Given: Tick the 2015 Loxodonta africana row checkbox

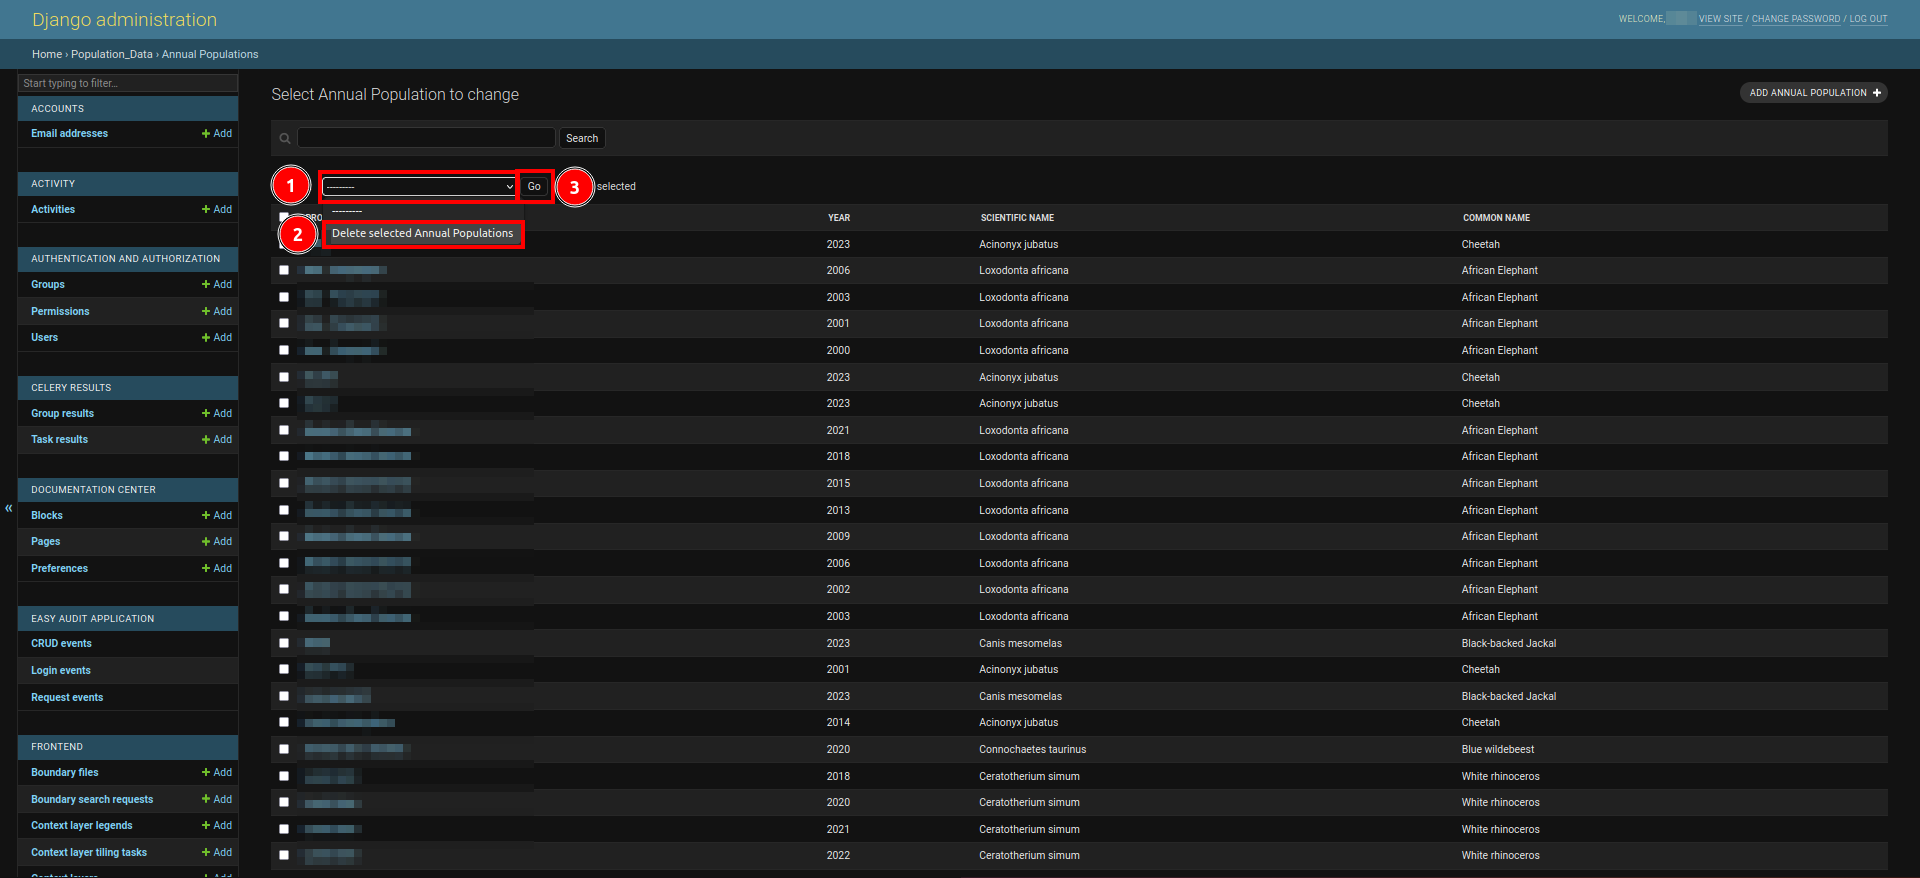Looking at the screenshot, I should pos(284,483).
